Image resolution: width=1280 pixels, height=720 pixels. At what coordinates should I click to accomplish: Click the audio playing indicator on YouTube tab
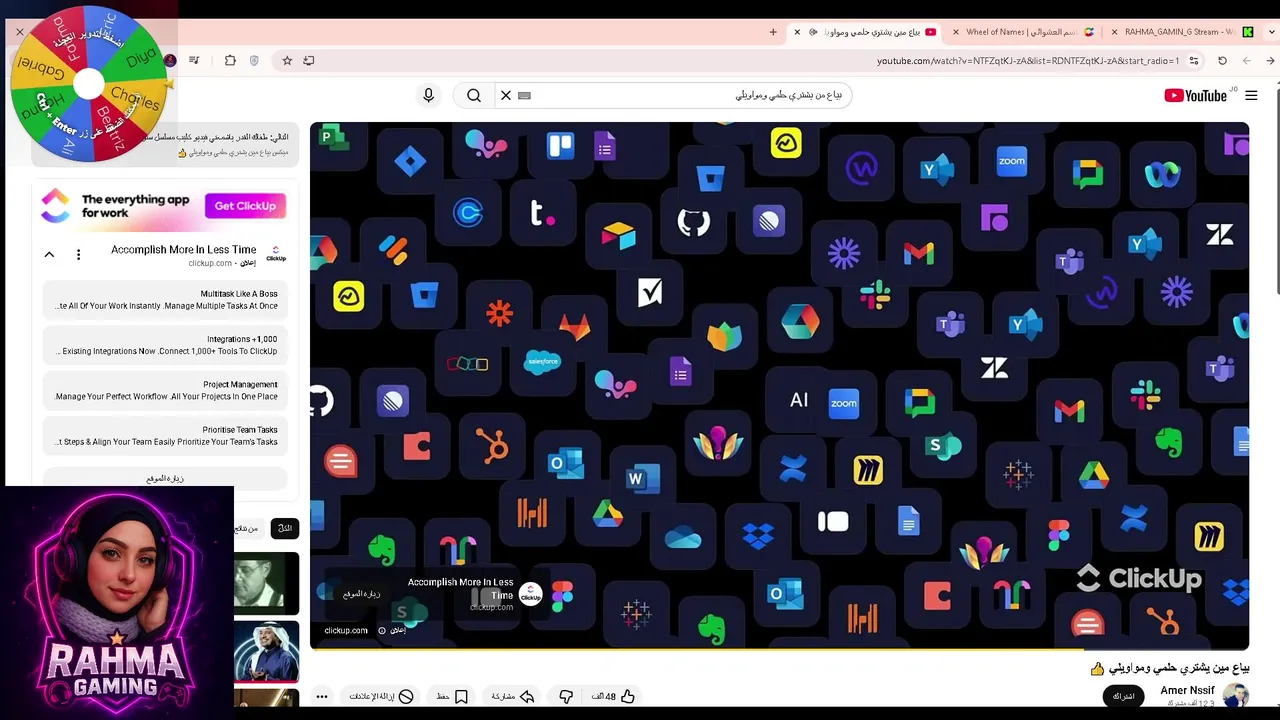coord(813,32)
